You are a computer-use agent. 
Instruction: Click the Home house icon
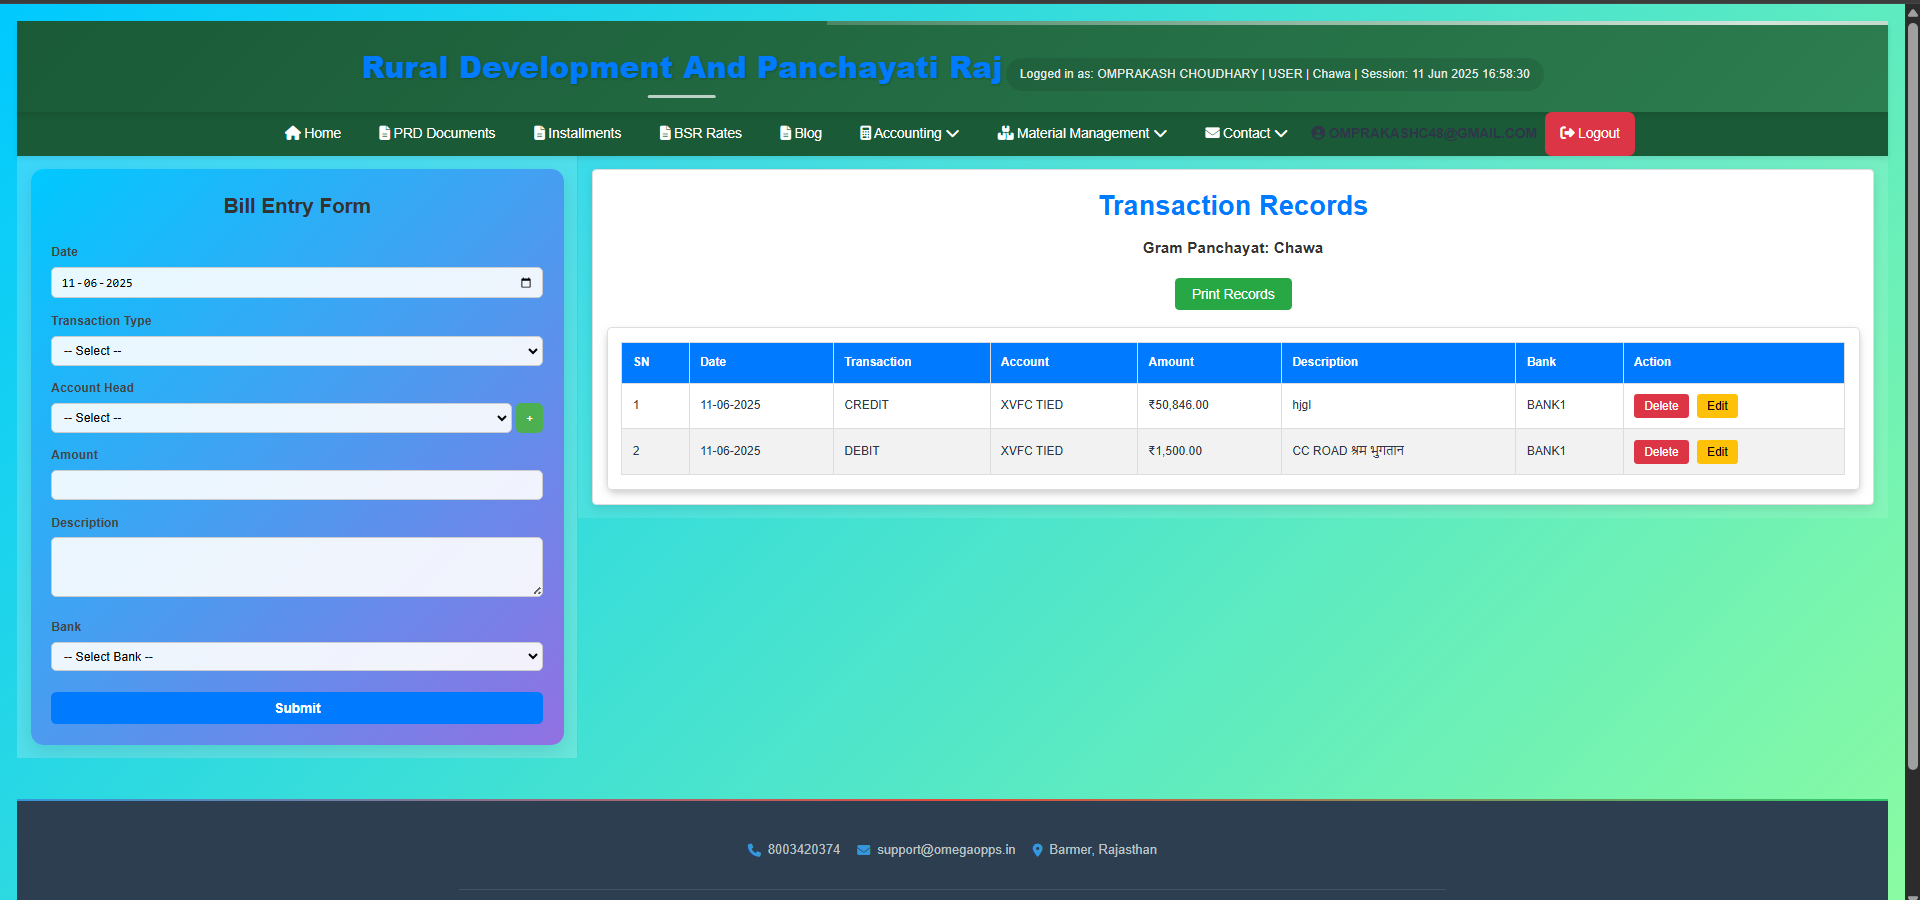293,133
